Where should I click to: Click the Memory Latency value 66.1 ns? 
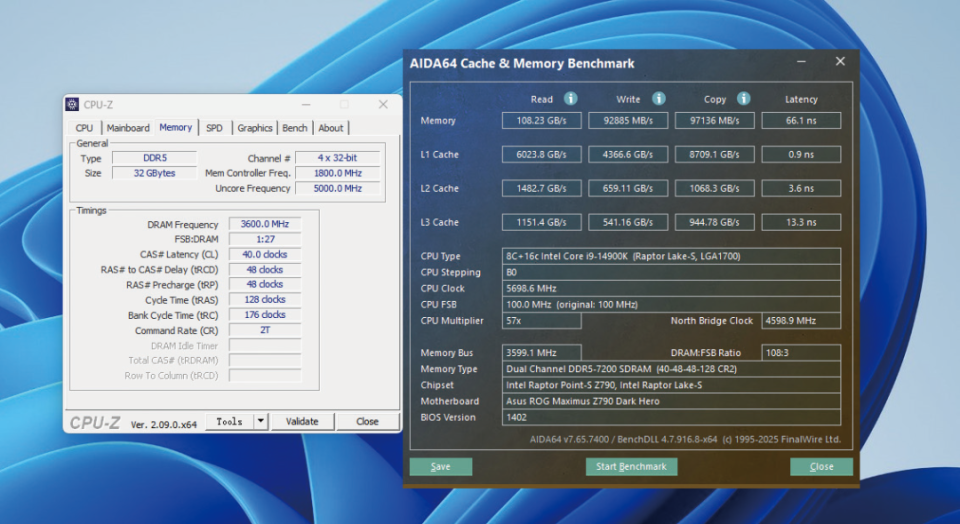(801, 121)
